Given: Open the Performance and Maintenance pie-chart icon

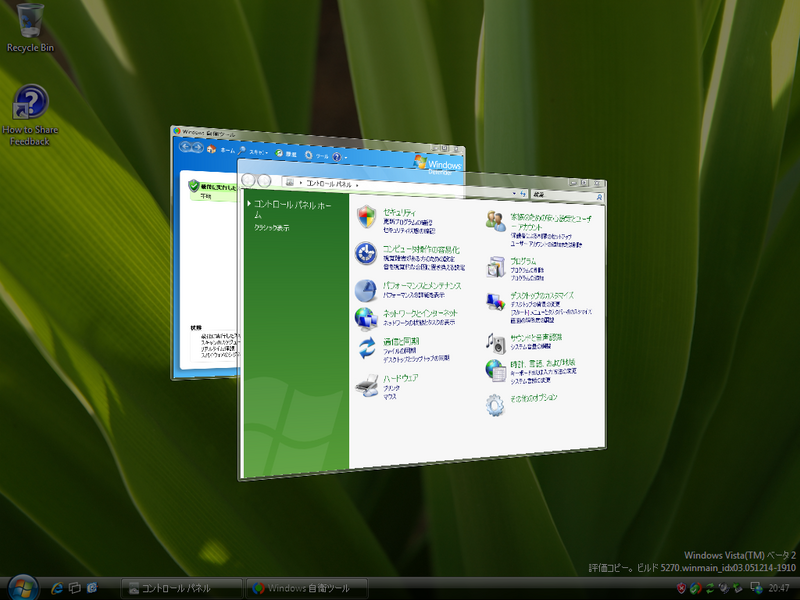Looking at the screenshot, I should tap(365, 290).
